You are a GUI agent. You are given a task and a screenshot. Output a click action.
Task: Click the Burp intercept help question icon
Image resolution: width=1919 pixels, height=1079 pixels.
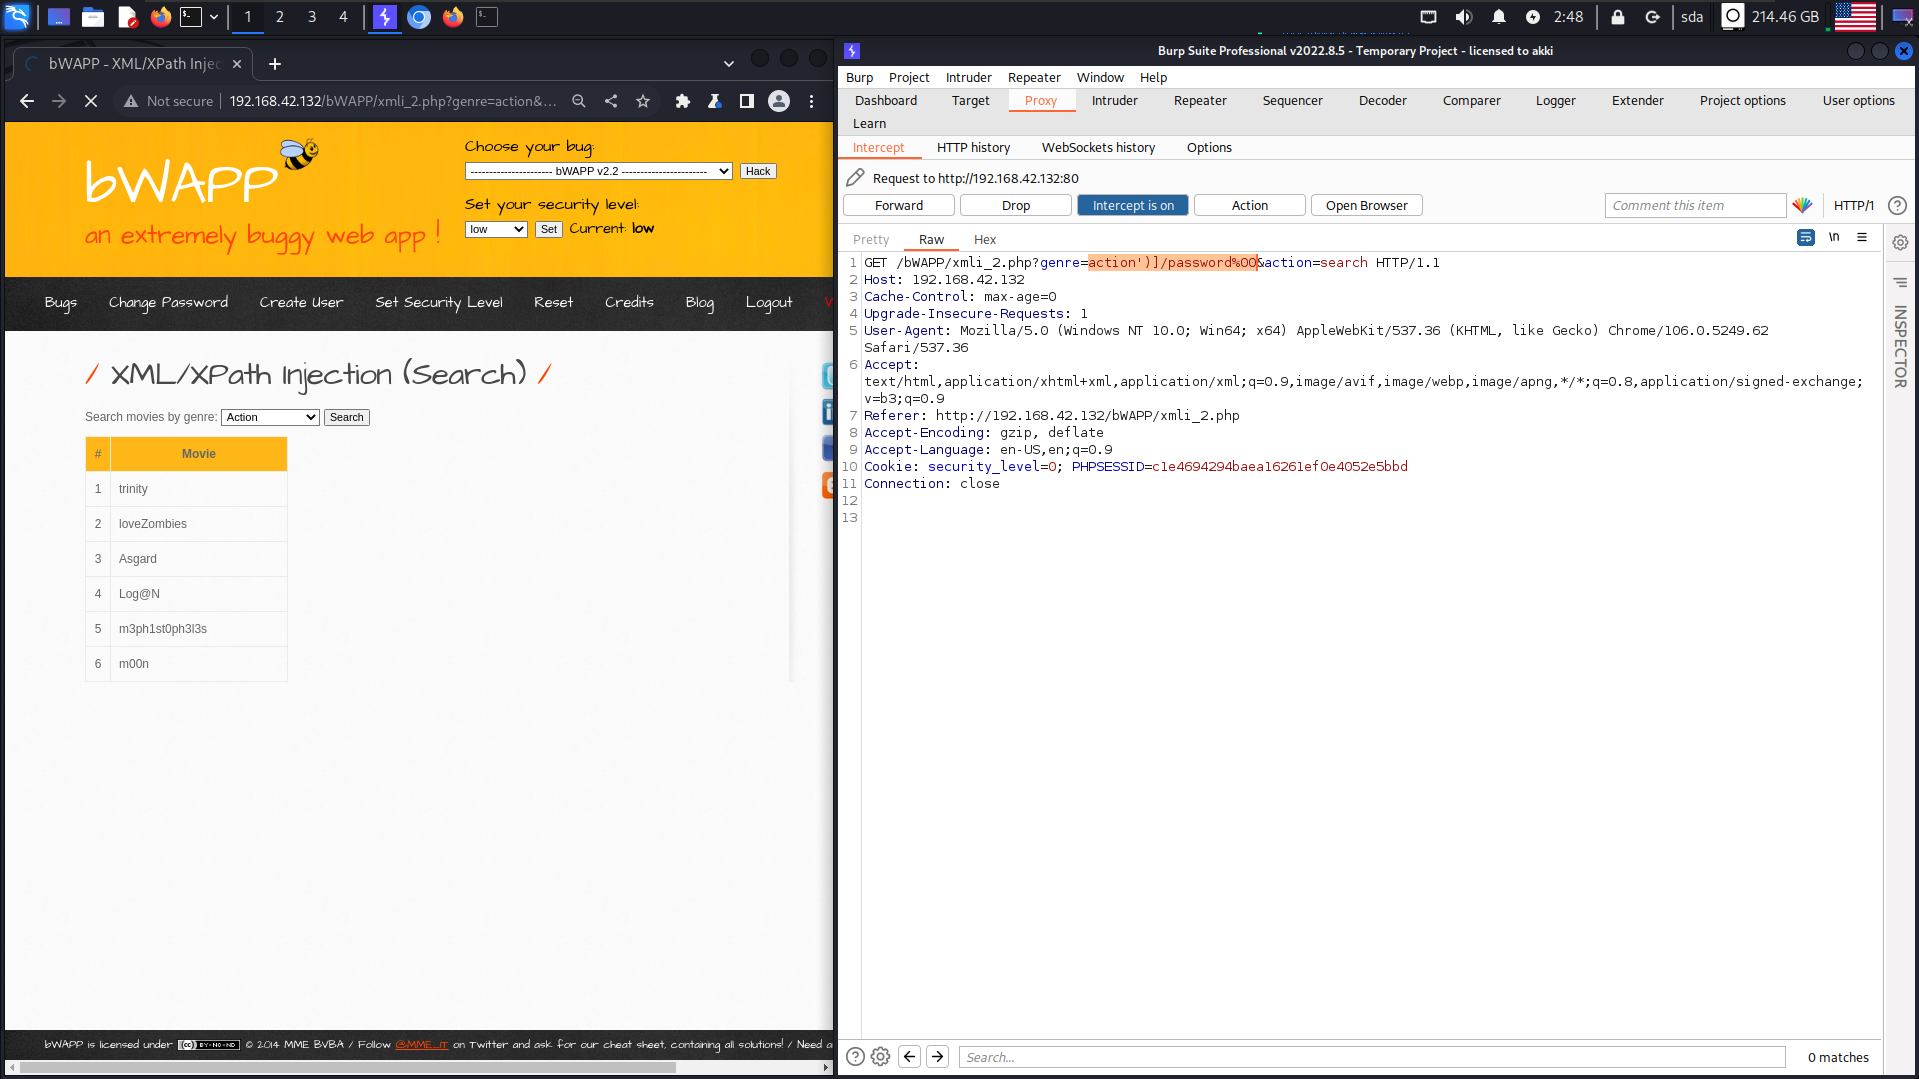[1897, 205]
